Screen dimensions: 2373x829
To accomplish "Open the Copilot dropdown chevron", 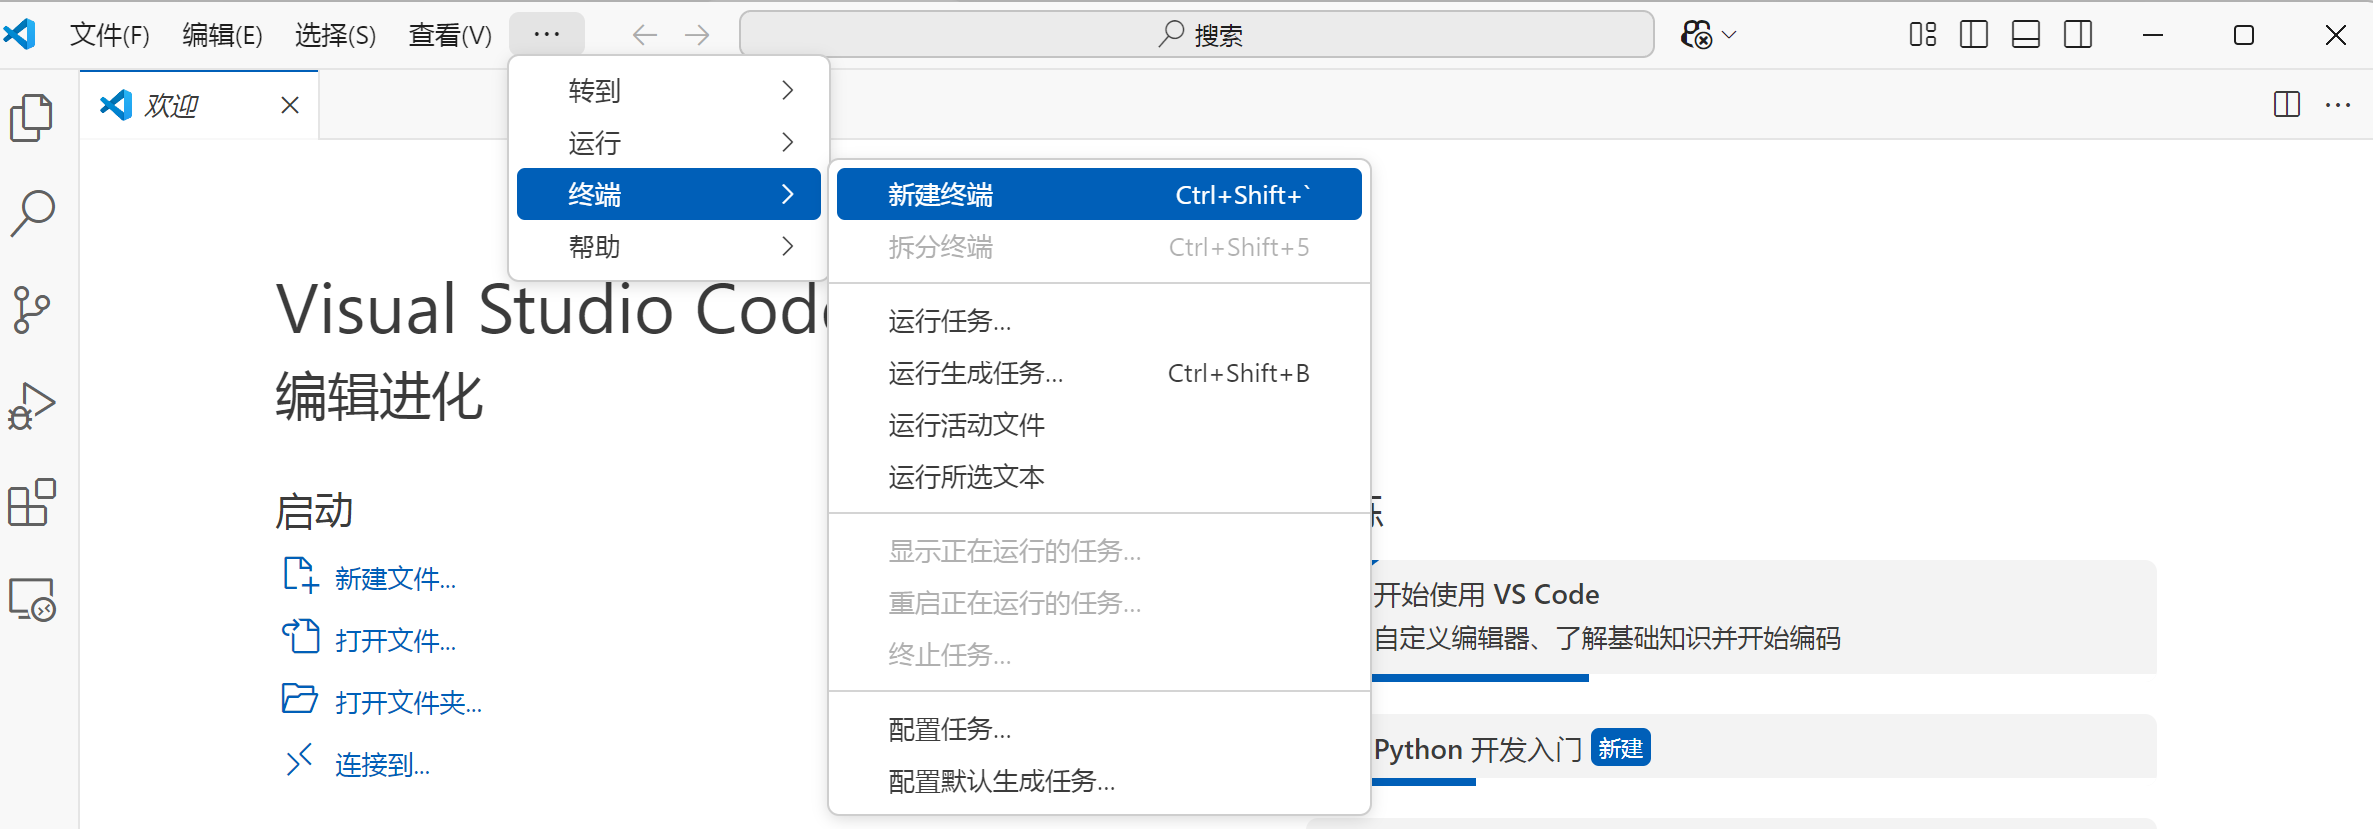I will coord(1729,35).
